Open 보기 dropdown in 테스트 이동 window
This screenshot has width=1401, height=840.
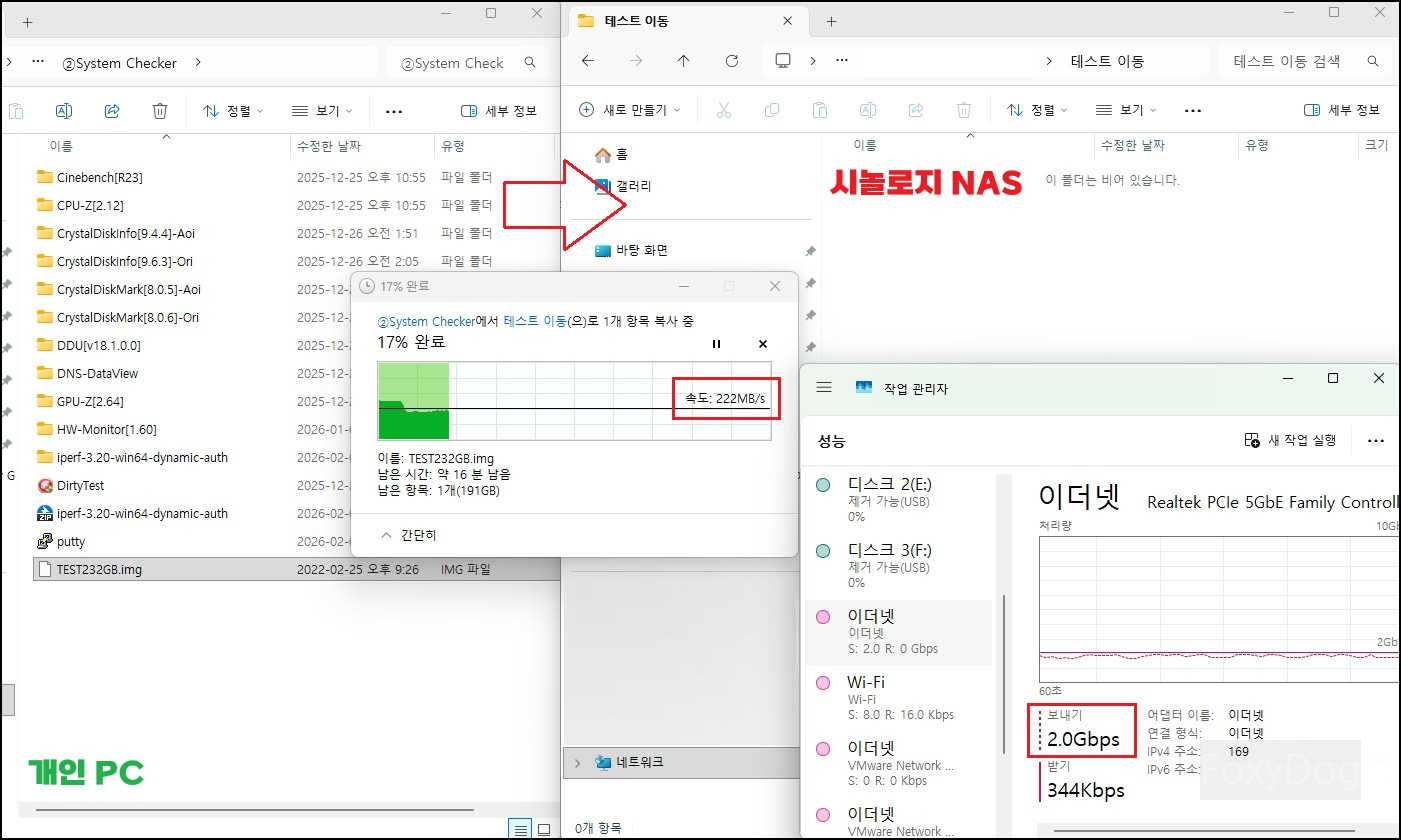[1126, 110]
